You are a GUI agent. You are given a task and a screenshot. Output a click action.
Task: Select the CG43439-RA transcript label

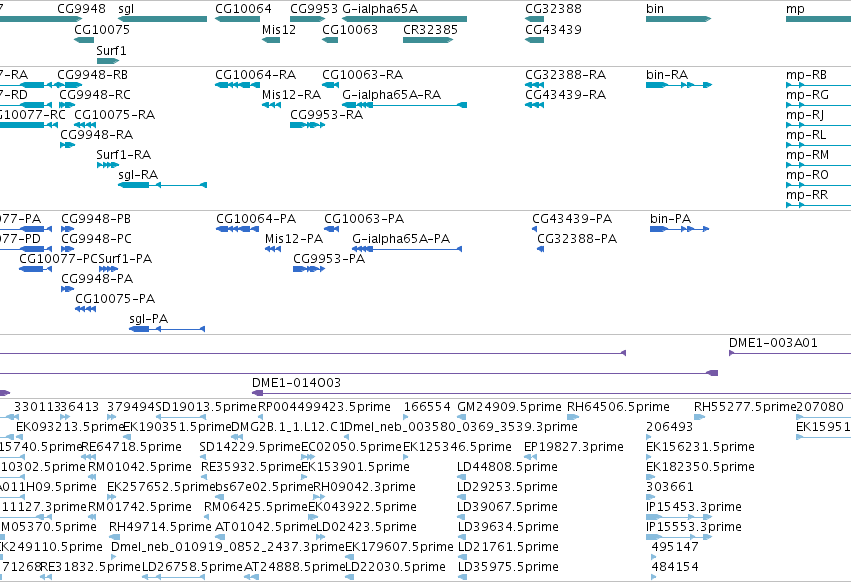(x=566, y=94)
